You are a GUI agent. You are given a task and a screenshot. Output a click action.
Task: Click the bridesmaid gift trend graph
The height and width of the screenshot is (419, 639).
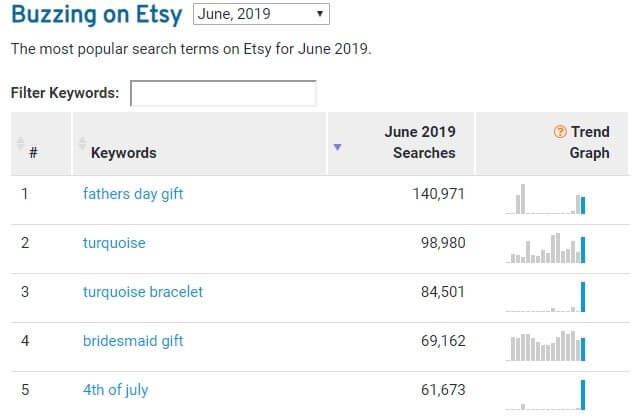[x=548, y=345]
